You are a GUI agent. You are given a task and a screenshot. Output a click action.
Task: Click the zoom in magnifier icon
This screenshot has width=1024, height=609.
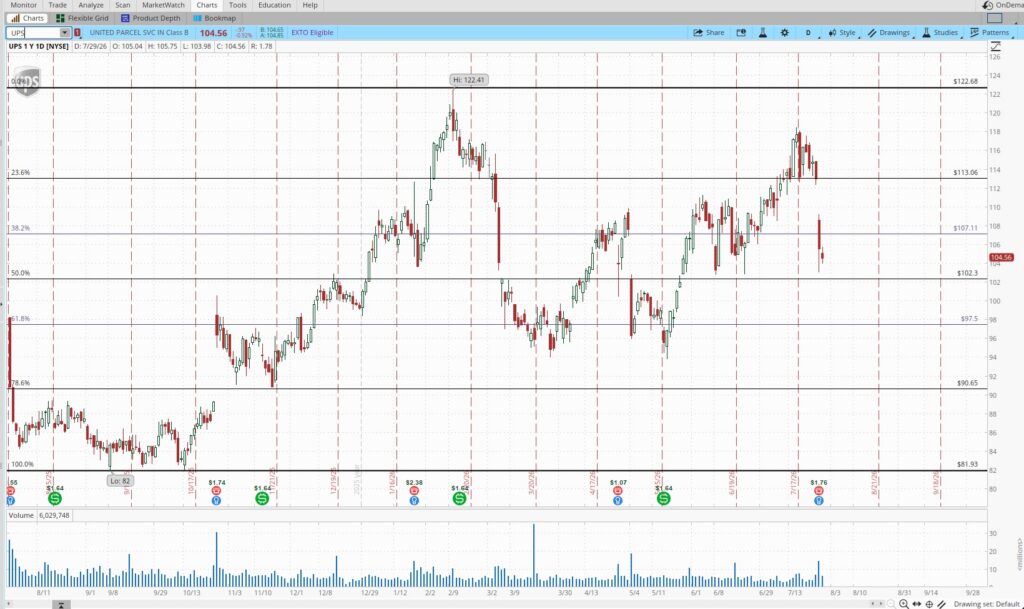point(904,604)
